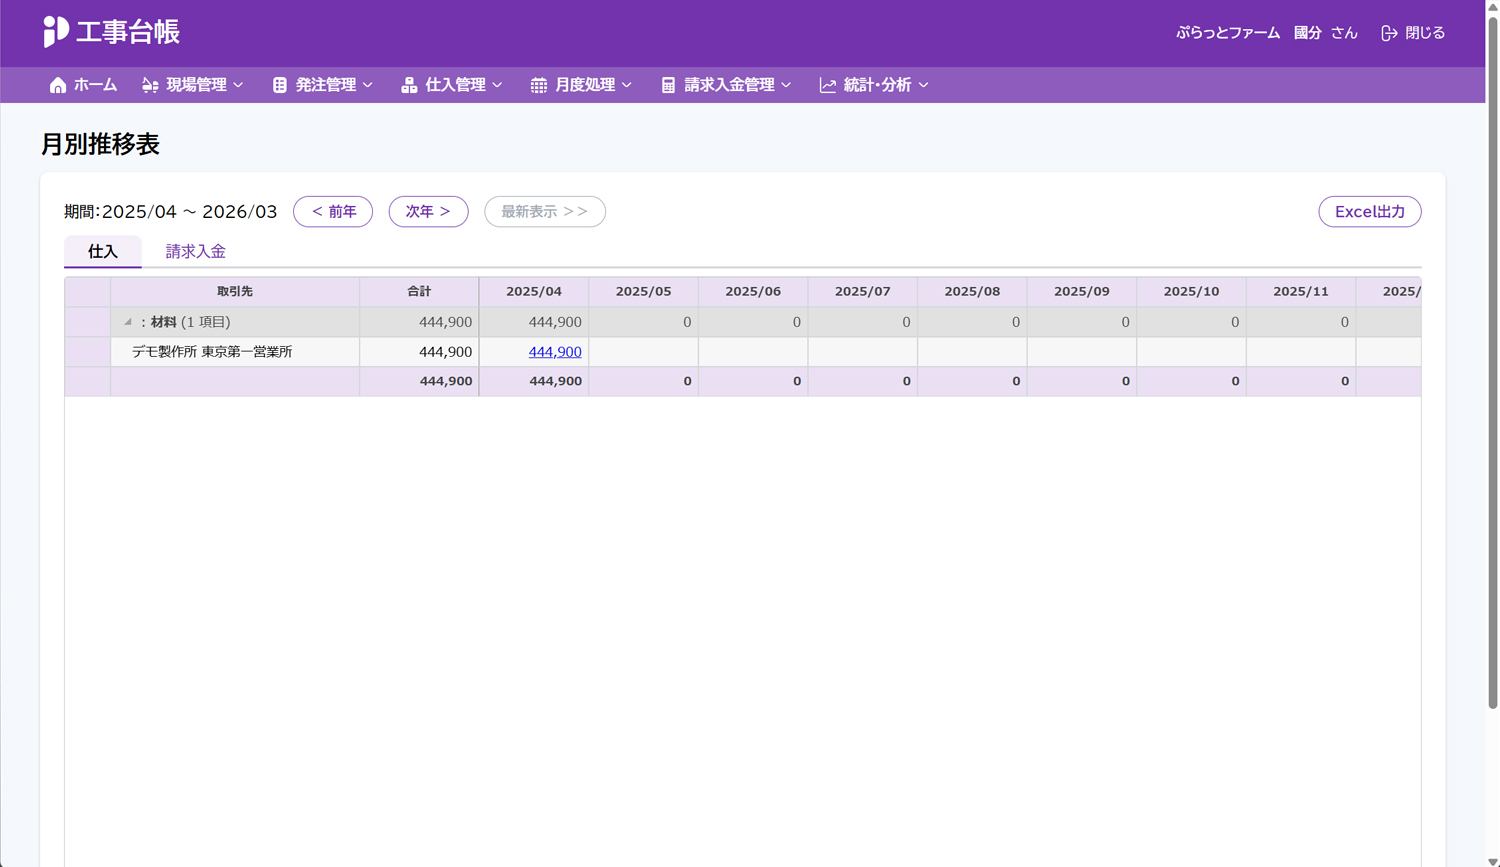Go to previous year with 前年 button
1500x867 pixels.
[333, 212]
